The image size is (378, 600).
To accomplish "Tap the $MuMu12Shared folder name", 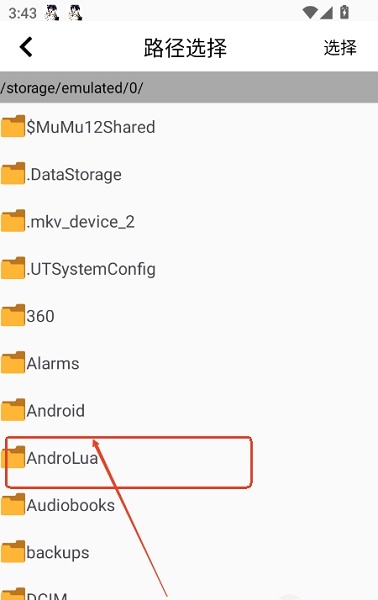I will 91,127.
